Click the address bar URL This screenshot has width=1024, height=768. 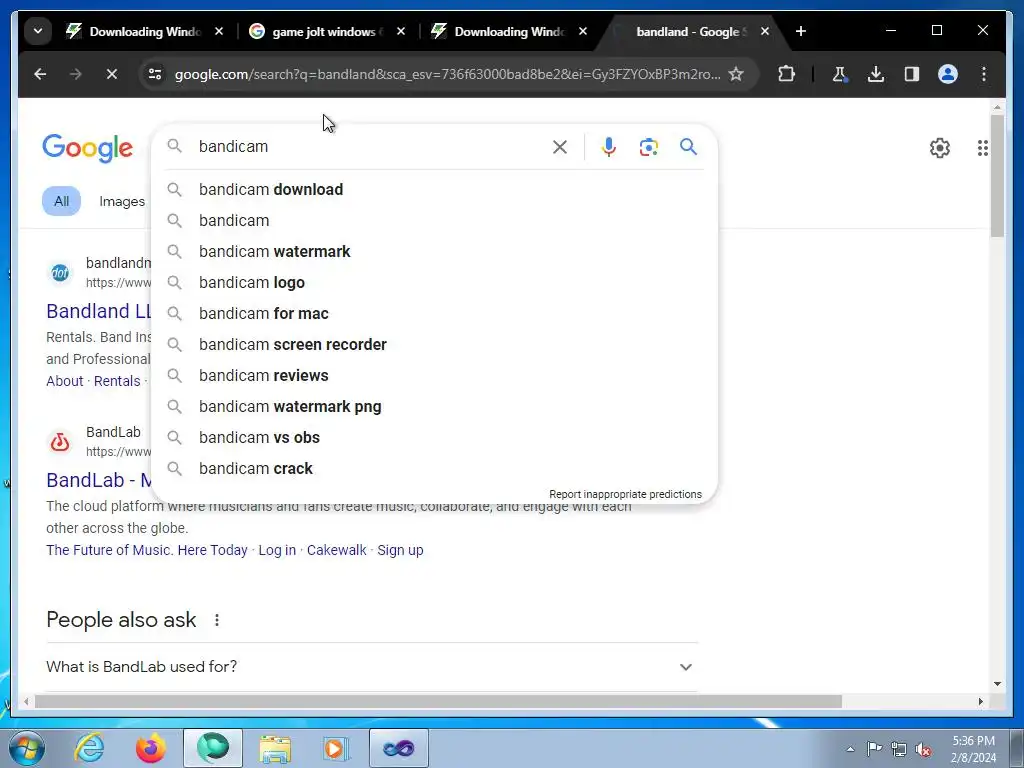click(447, 74)
